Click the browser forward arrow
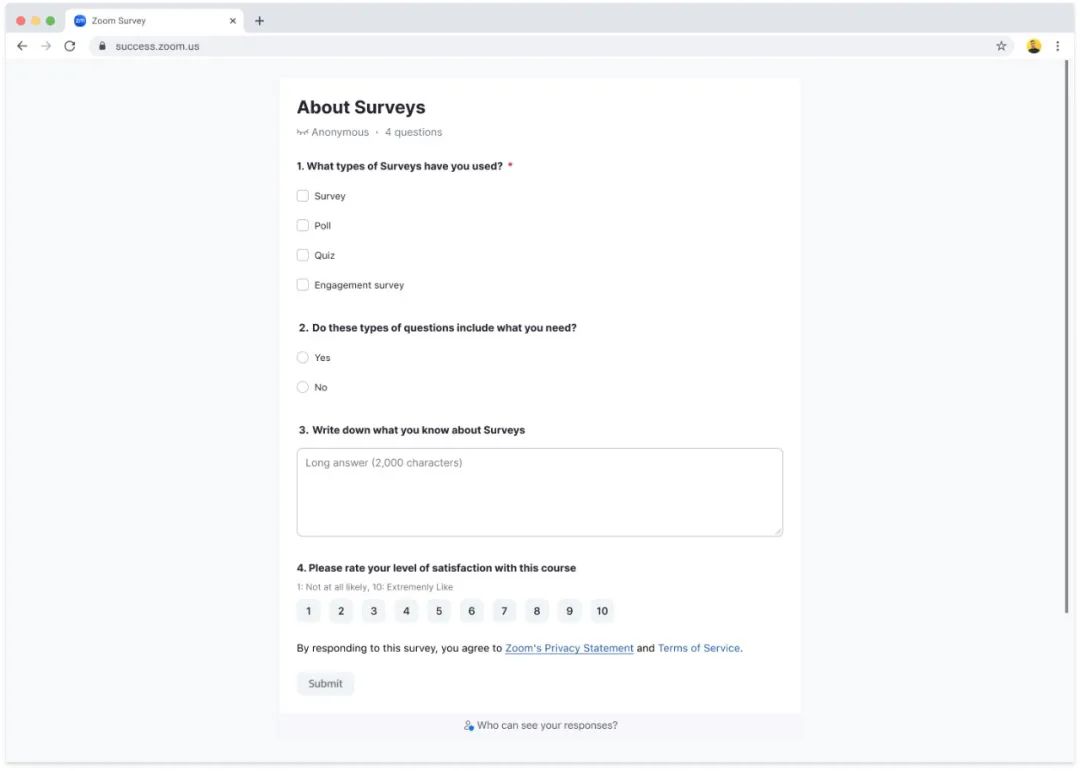This screenshot has height=771, width=1080. click(46, 46)
